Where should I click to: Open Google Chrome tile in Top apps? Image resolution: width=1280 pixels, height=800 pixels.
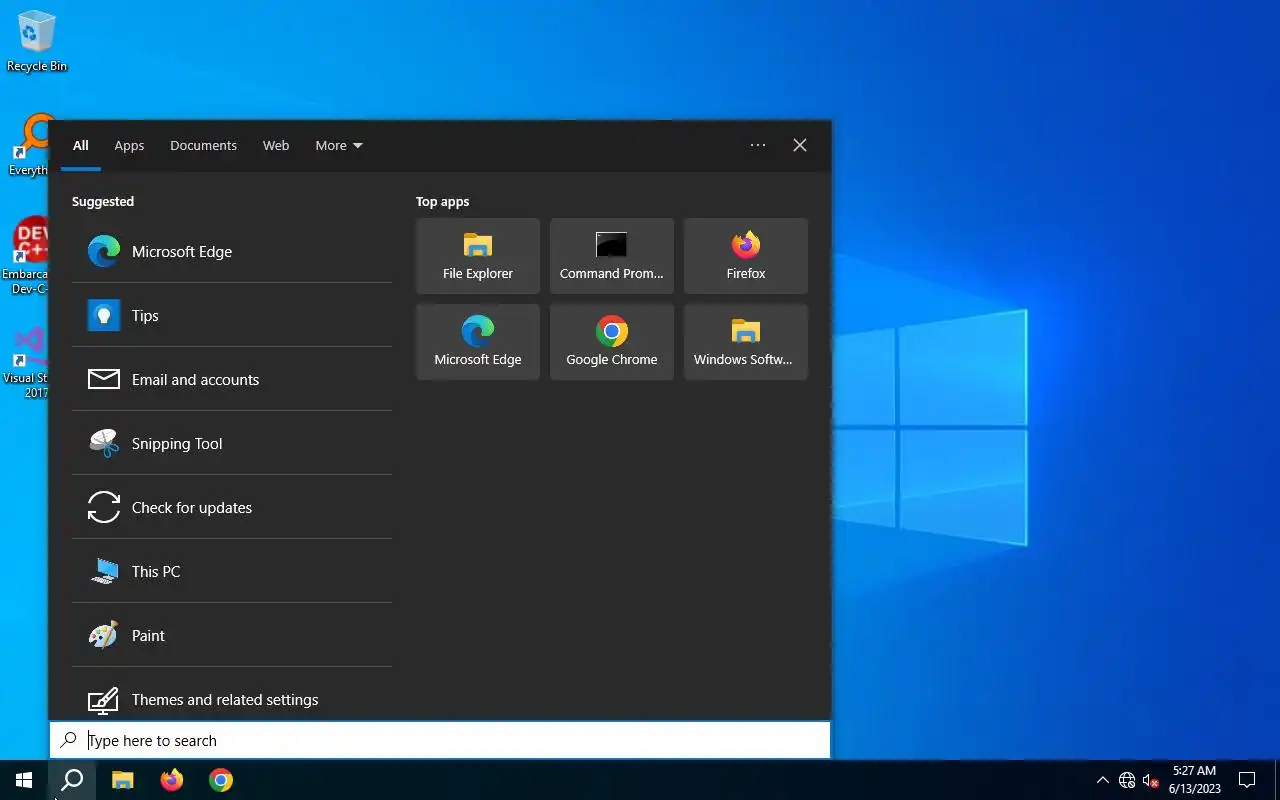pos(612,342)
